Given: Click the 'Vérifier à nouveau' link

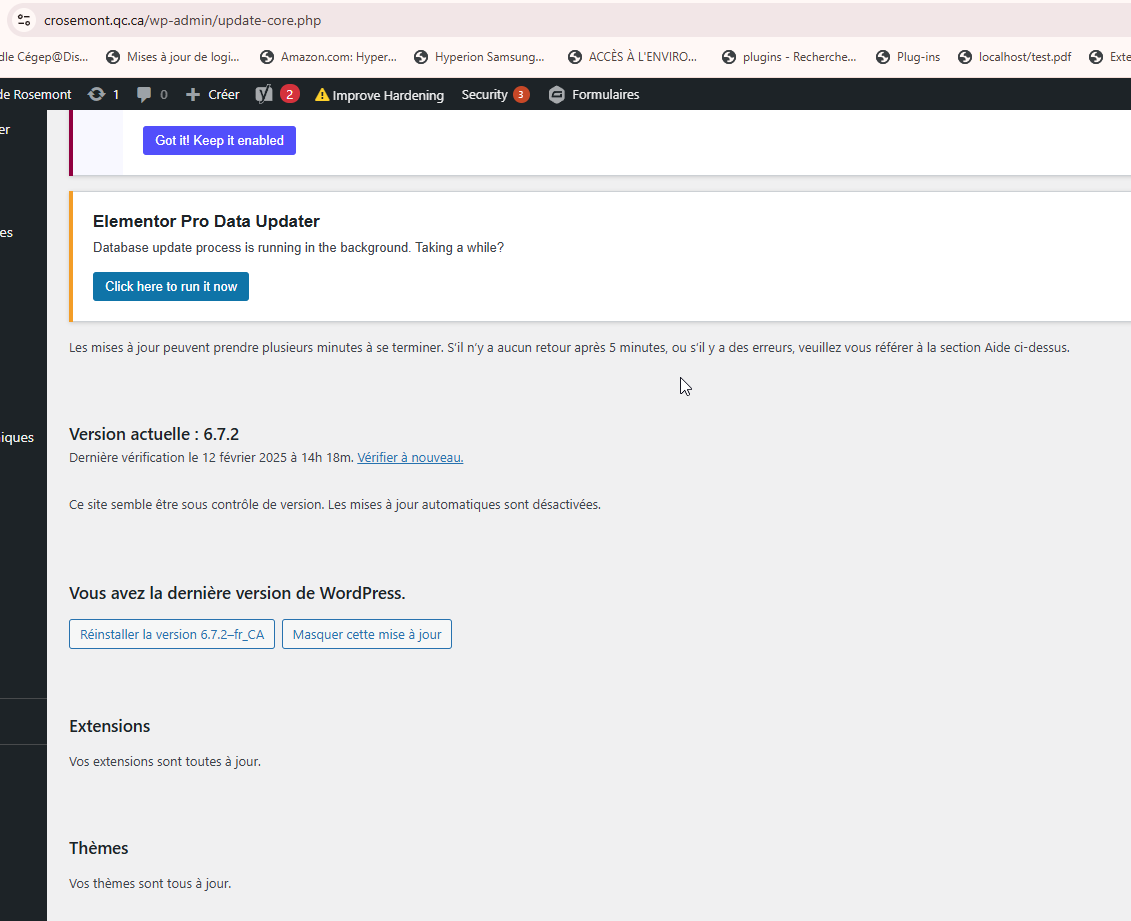Looking at the screenshot, I should [x=410, y=458].
